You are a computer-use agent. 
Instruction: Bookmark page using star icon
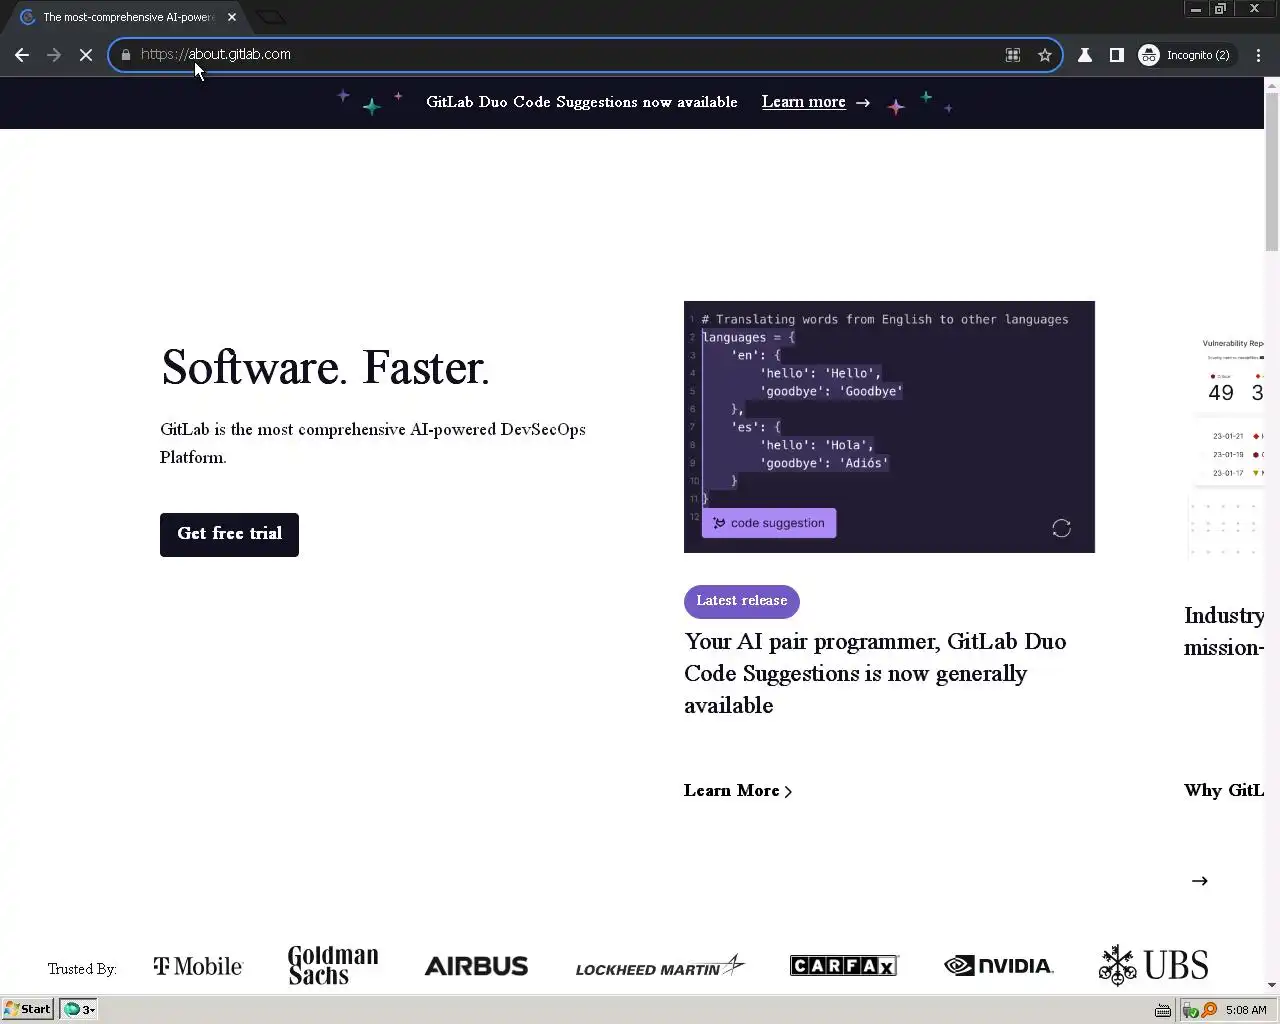coord(1045,55)
